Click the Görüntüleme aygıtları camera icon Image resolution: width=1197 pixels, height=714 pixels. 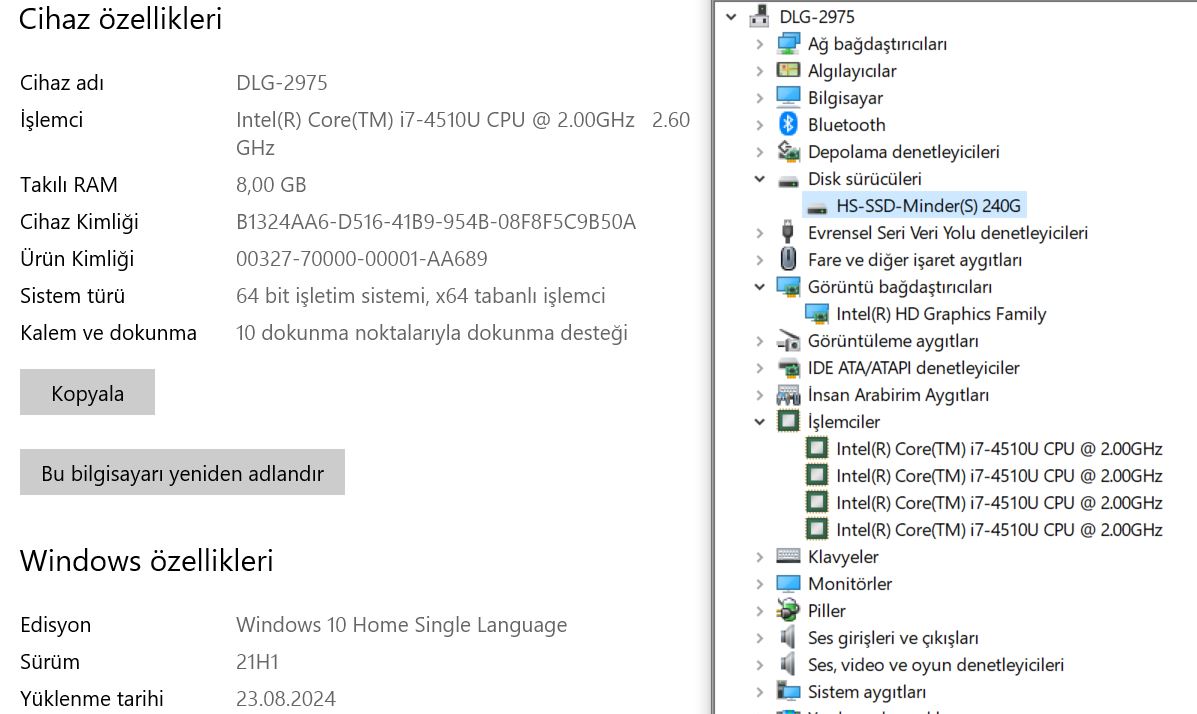click(x=788, y=341)
